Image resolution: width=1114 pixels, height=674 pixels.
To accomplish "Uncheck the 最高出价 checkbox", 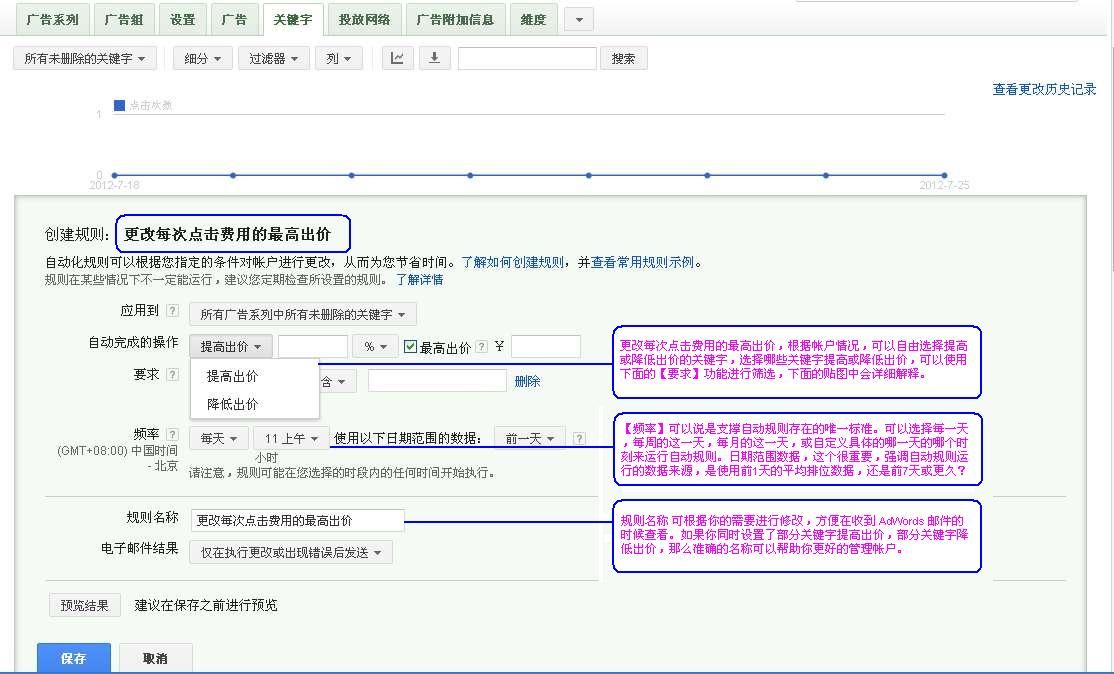I will pyautogui.click(x=410, y=347).
